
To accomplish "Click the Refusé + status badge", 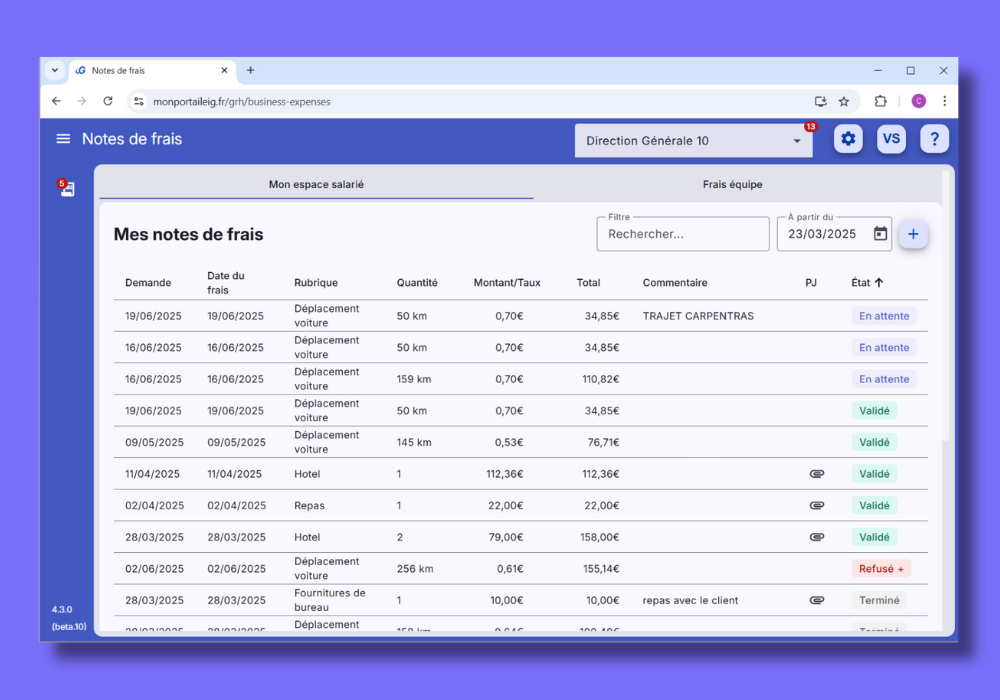I will (x=881, y=569).
